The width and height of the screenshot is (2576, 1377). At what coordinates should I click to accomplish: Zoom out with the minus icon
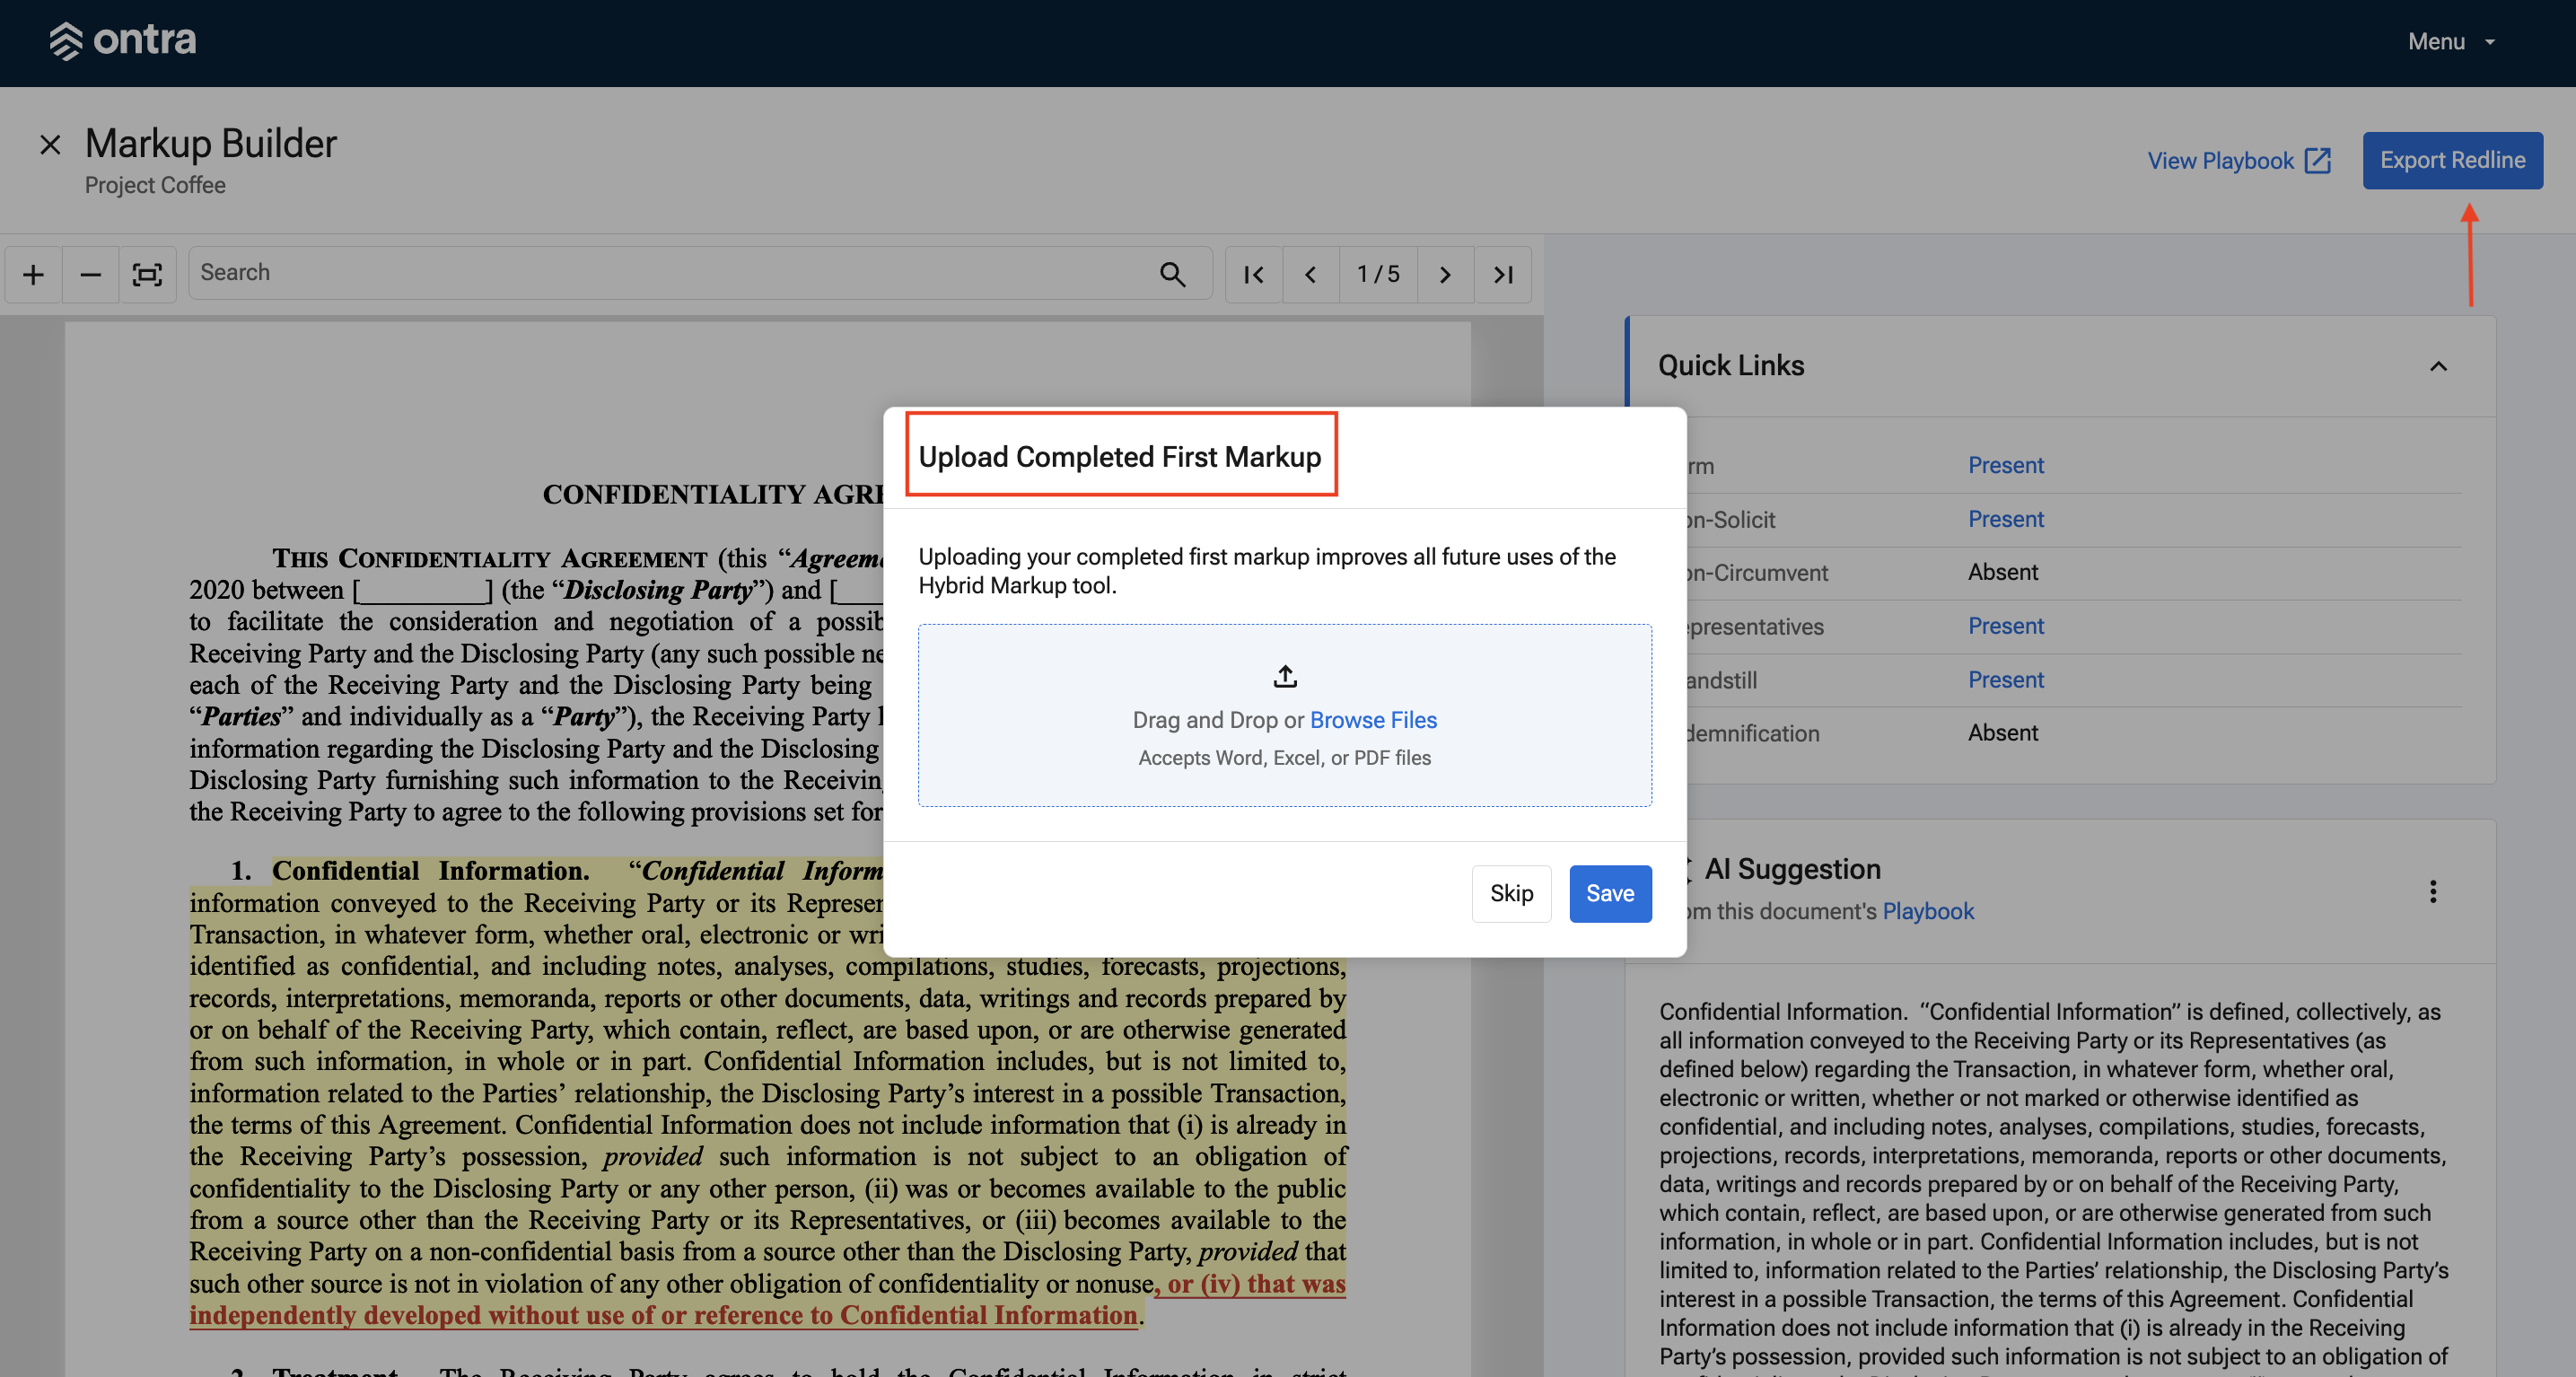tap(90, 274)
